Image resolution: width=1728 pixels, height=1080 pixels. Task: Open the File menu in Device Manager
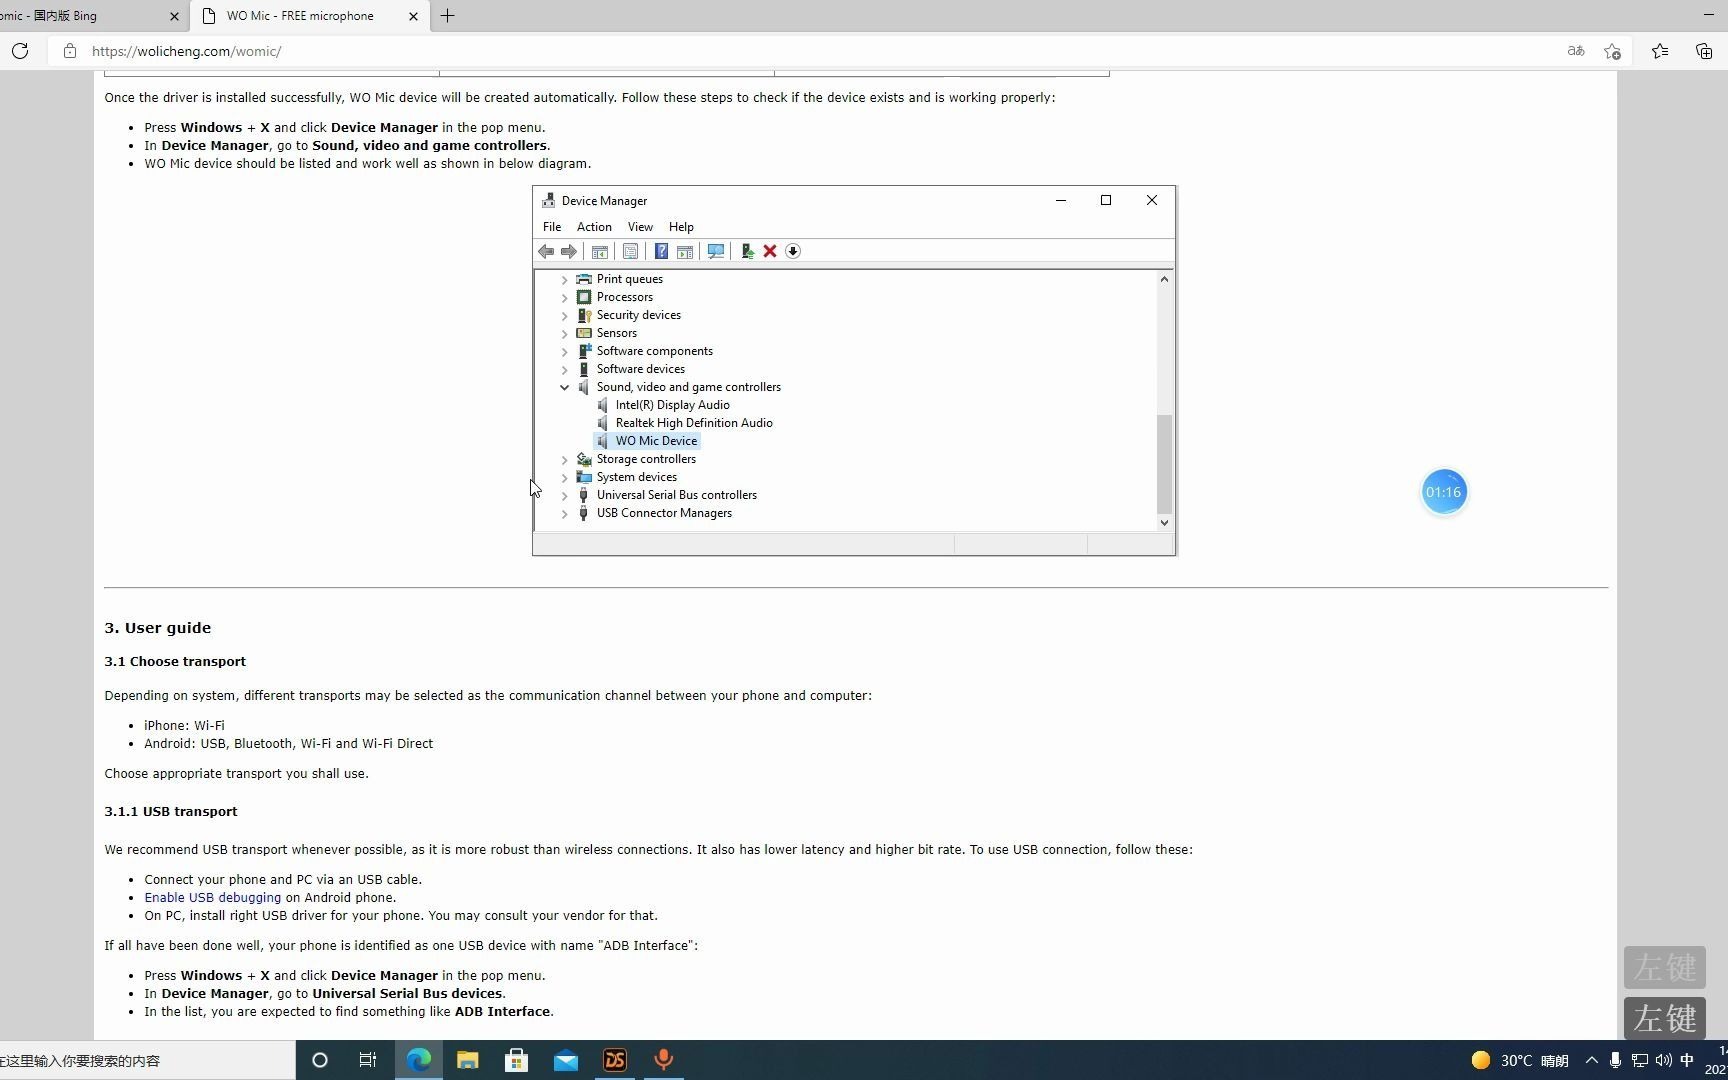[x=552, y=227]
